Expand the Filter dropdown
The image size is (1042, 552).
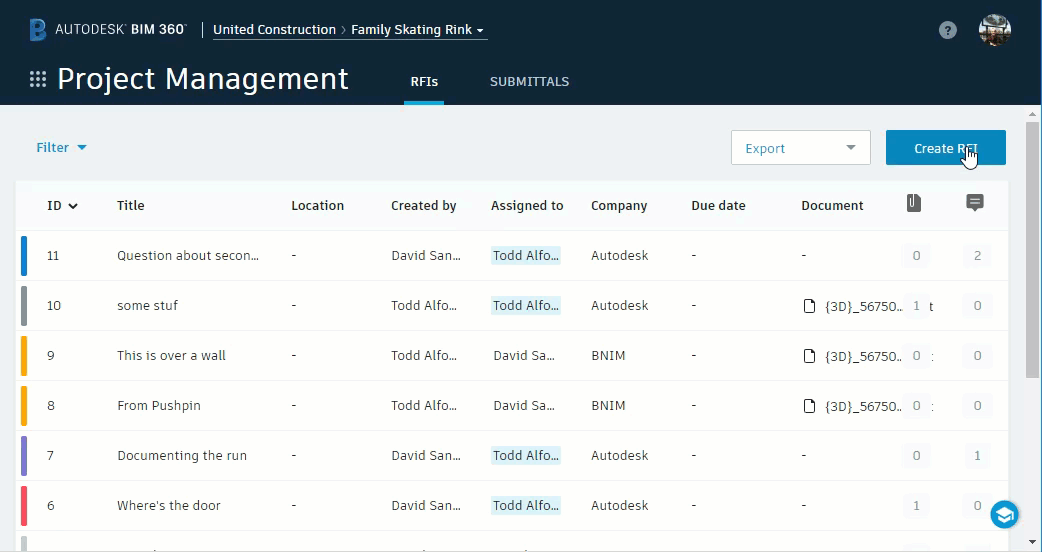[62, 148]
